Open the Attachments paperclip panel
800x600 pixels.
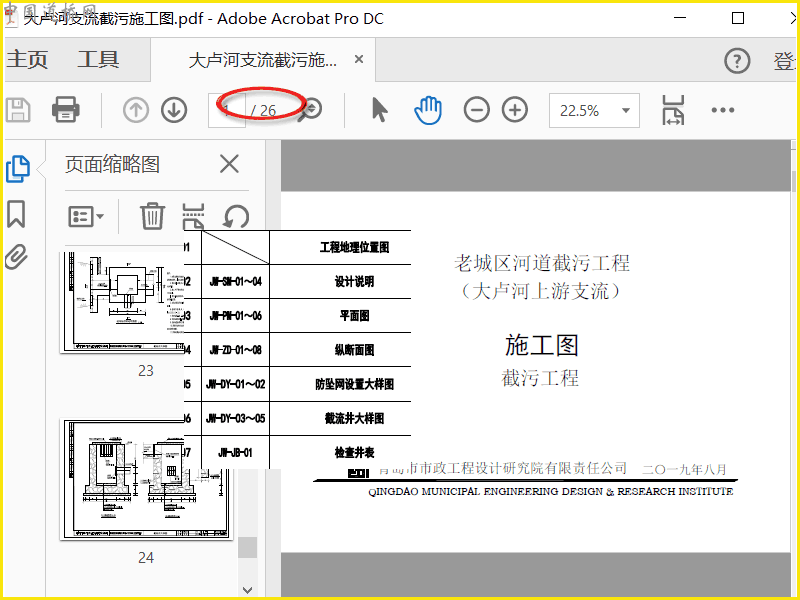16,257
